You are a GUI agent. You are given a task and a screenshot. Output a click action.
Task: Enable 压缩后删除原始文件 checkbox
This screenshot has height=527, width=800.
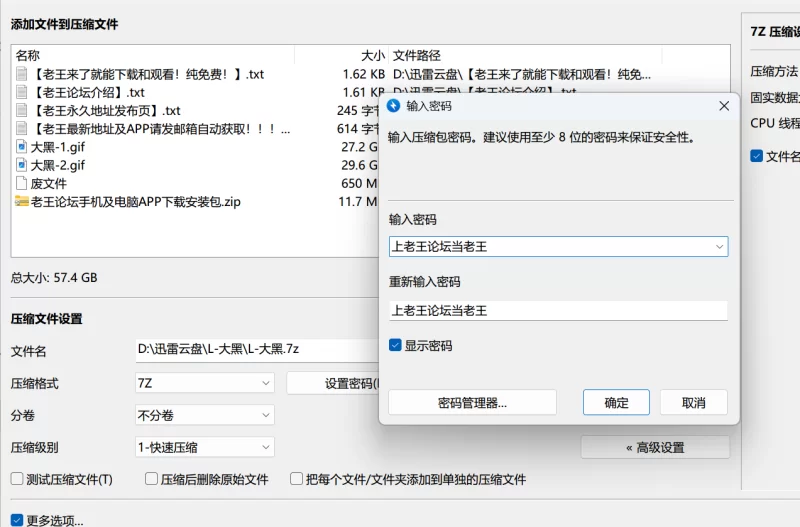[151, 479]
